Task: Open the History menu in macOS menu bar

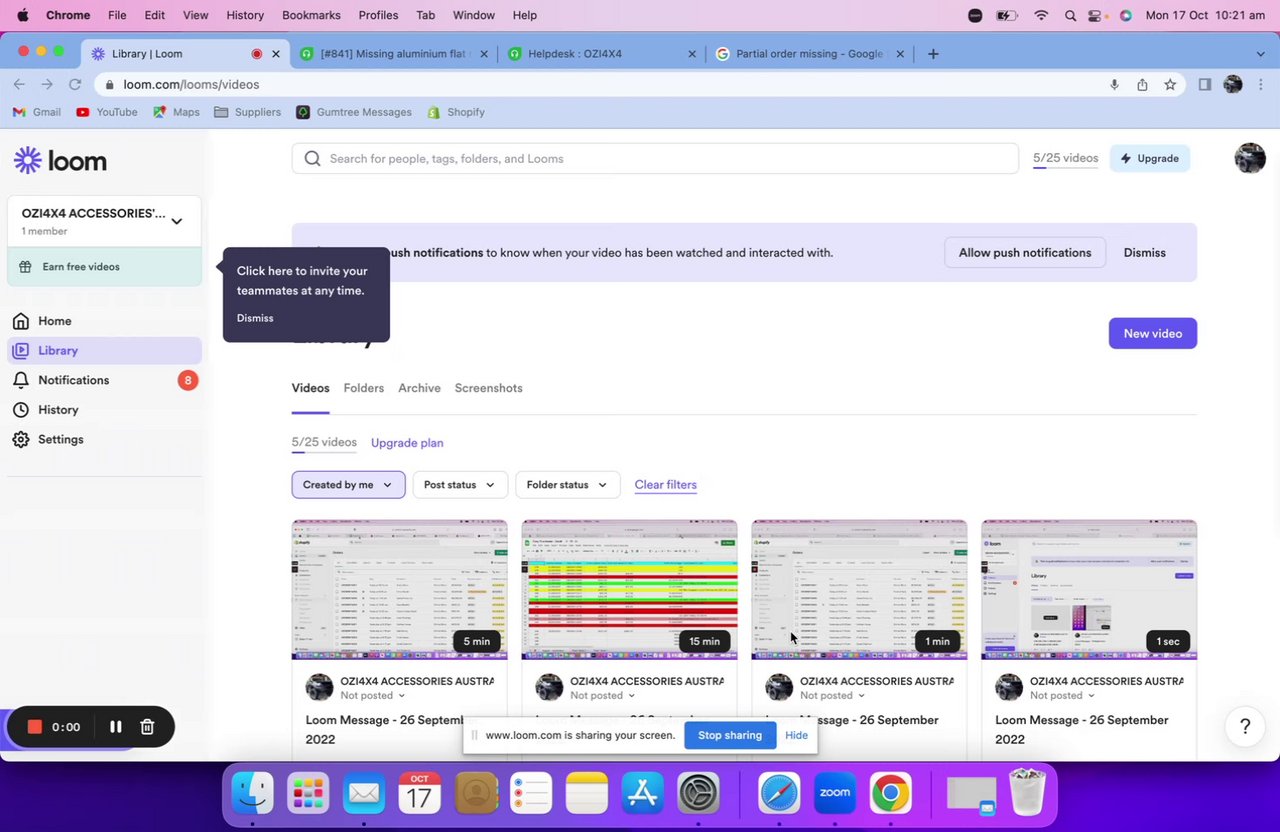Action: pyautogui.click(x=245, y=15)
